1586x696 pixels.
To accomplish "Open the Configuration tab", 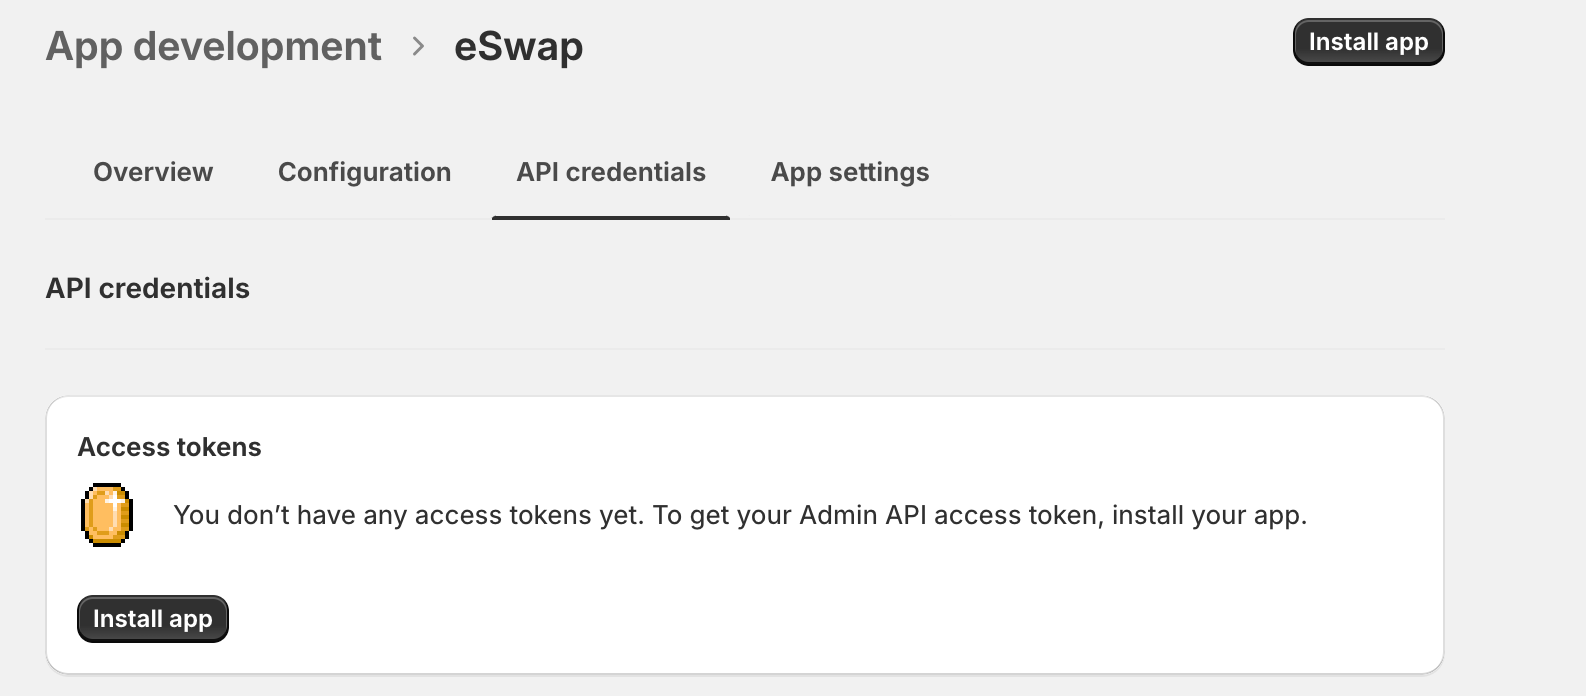I will (364, 172).
